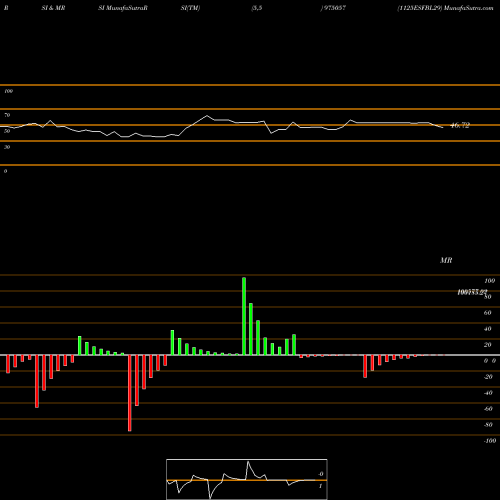Click the 100175.22 value on the histogram

pyautogui.click(x=472, y=292)
